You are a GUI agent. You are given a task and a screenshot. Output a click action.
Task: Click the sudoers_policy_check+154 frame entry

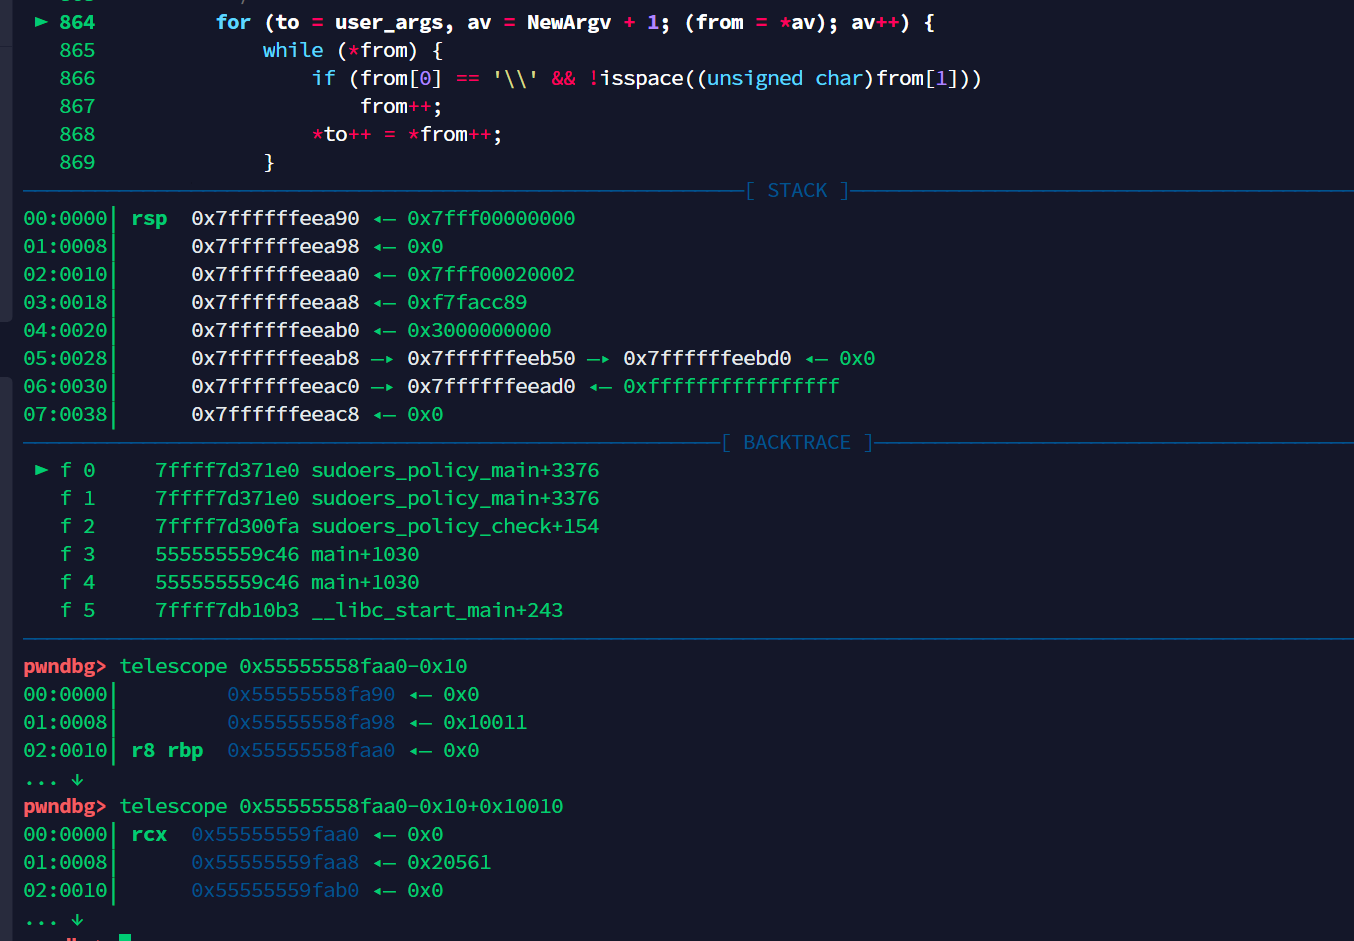point(455,526)
